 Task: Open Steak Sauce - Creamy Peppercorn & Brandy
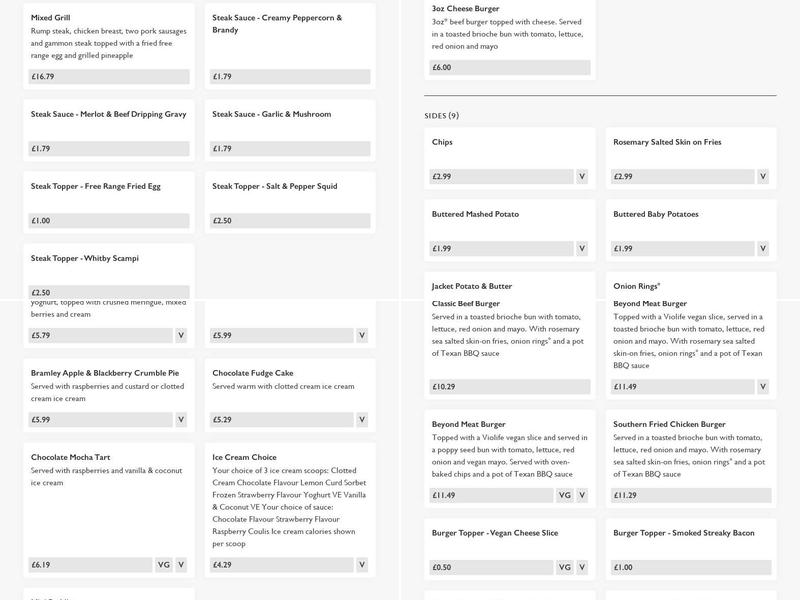(x=277, y=23)
